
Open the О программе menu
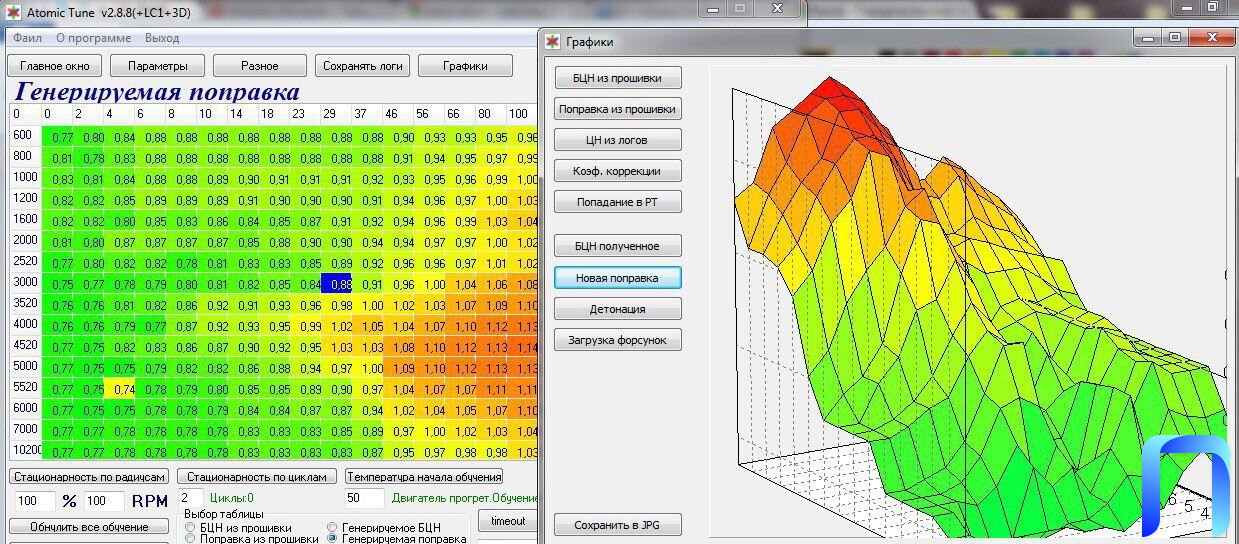pos(93,38)
